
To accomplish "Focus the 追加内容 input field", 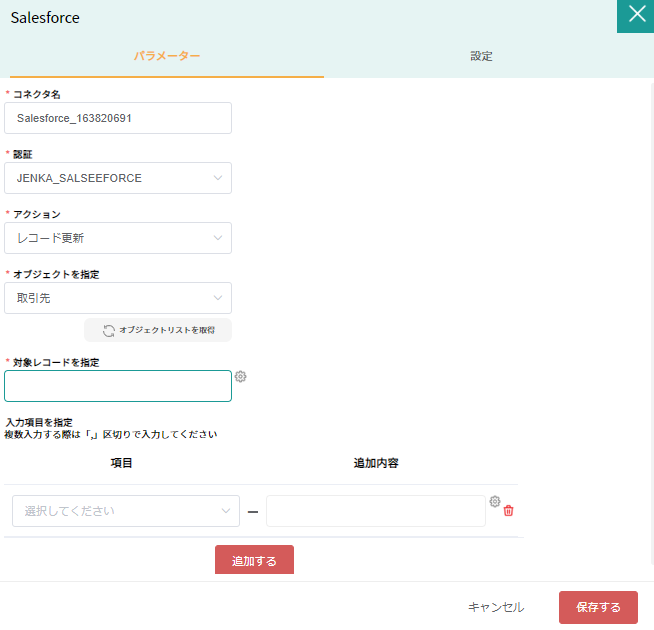I will coord(376,511).
